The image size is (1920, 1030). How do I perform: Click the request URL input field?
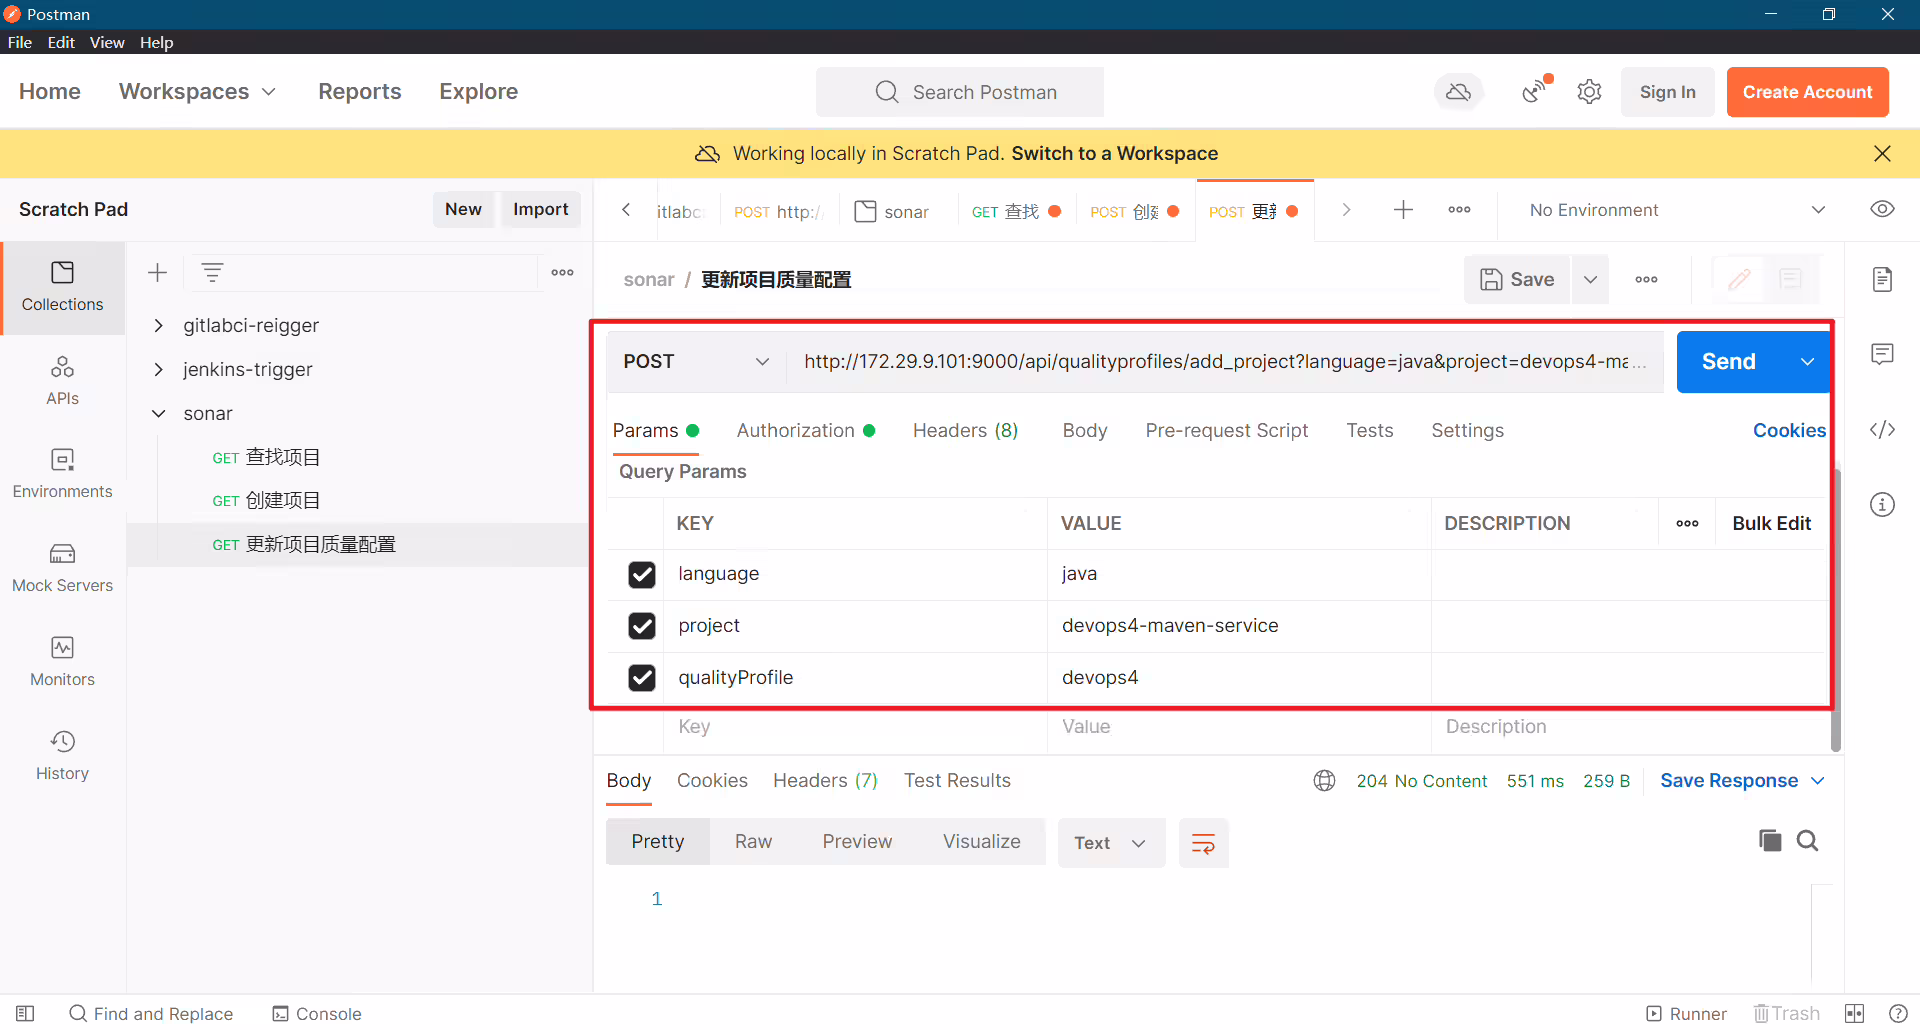click(1225, 362)
